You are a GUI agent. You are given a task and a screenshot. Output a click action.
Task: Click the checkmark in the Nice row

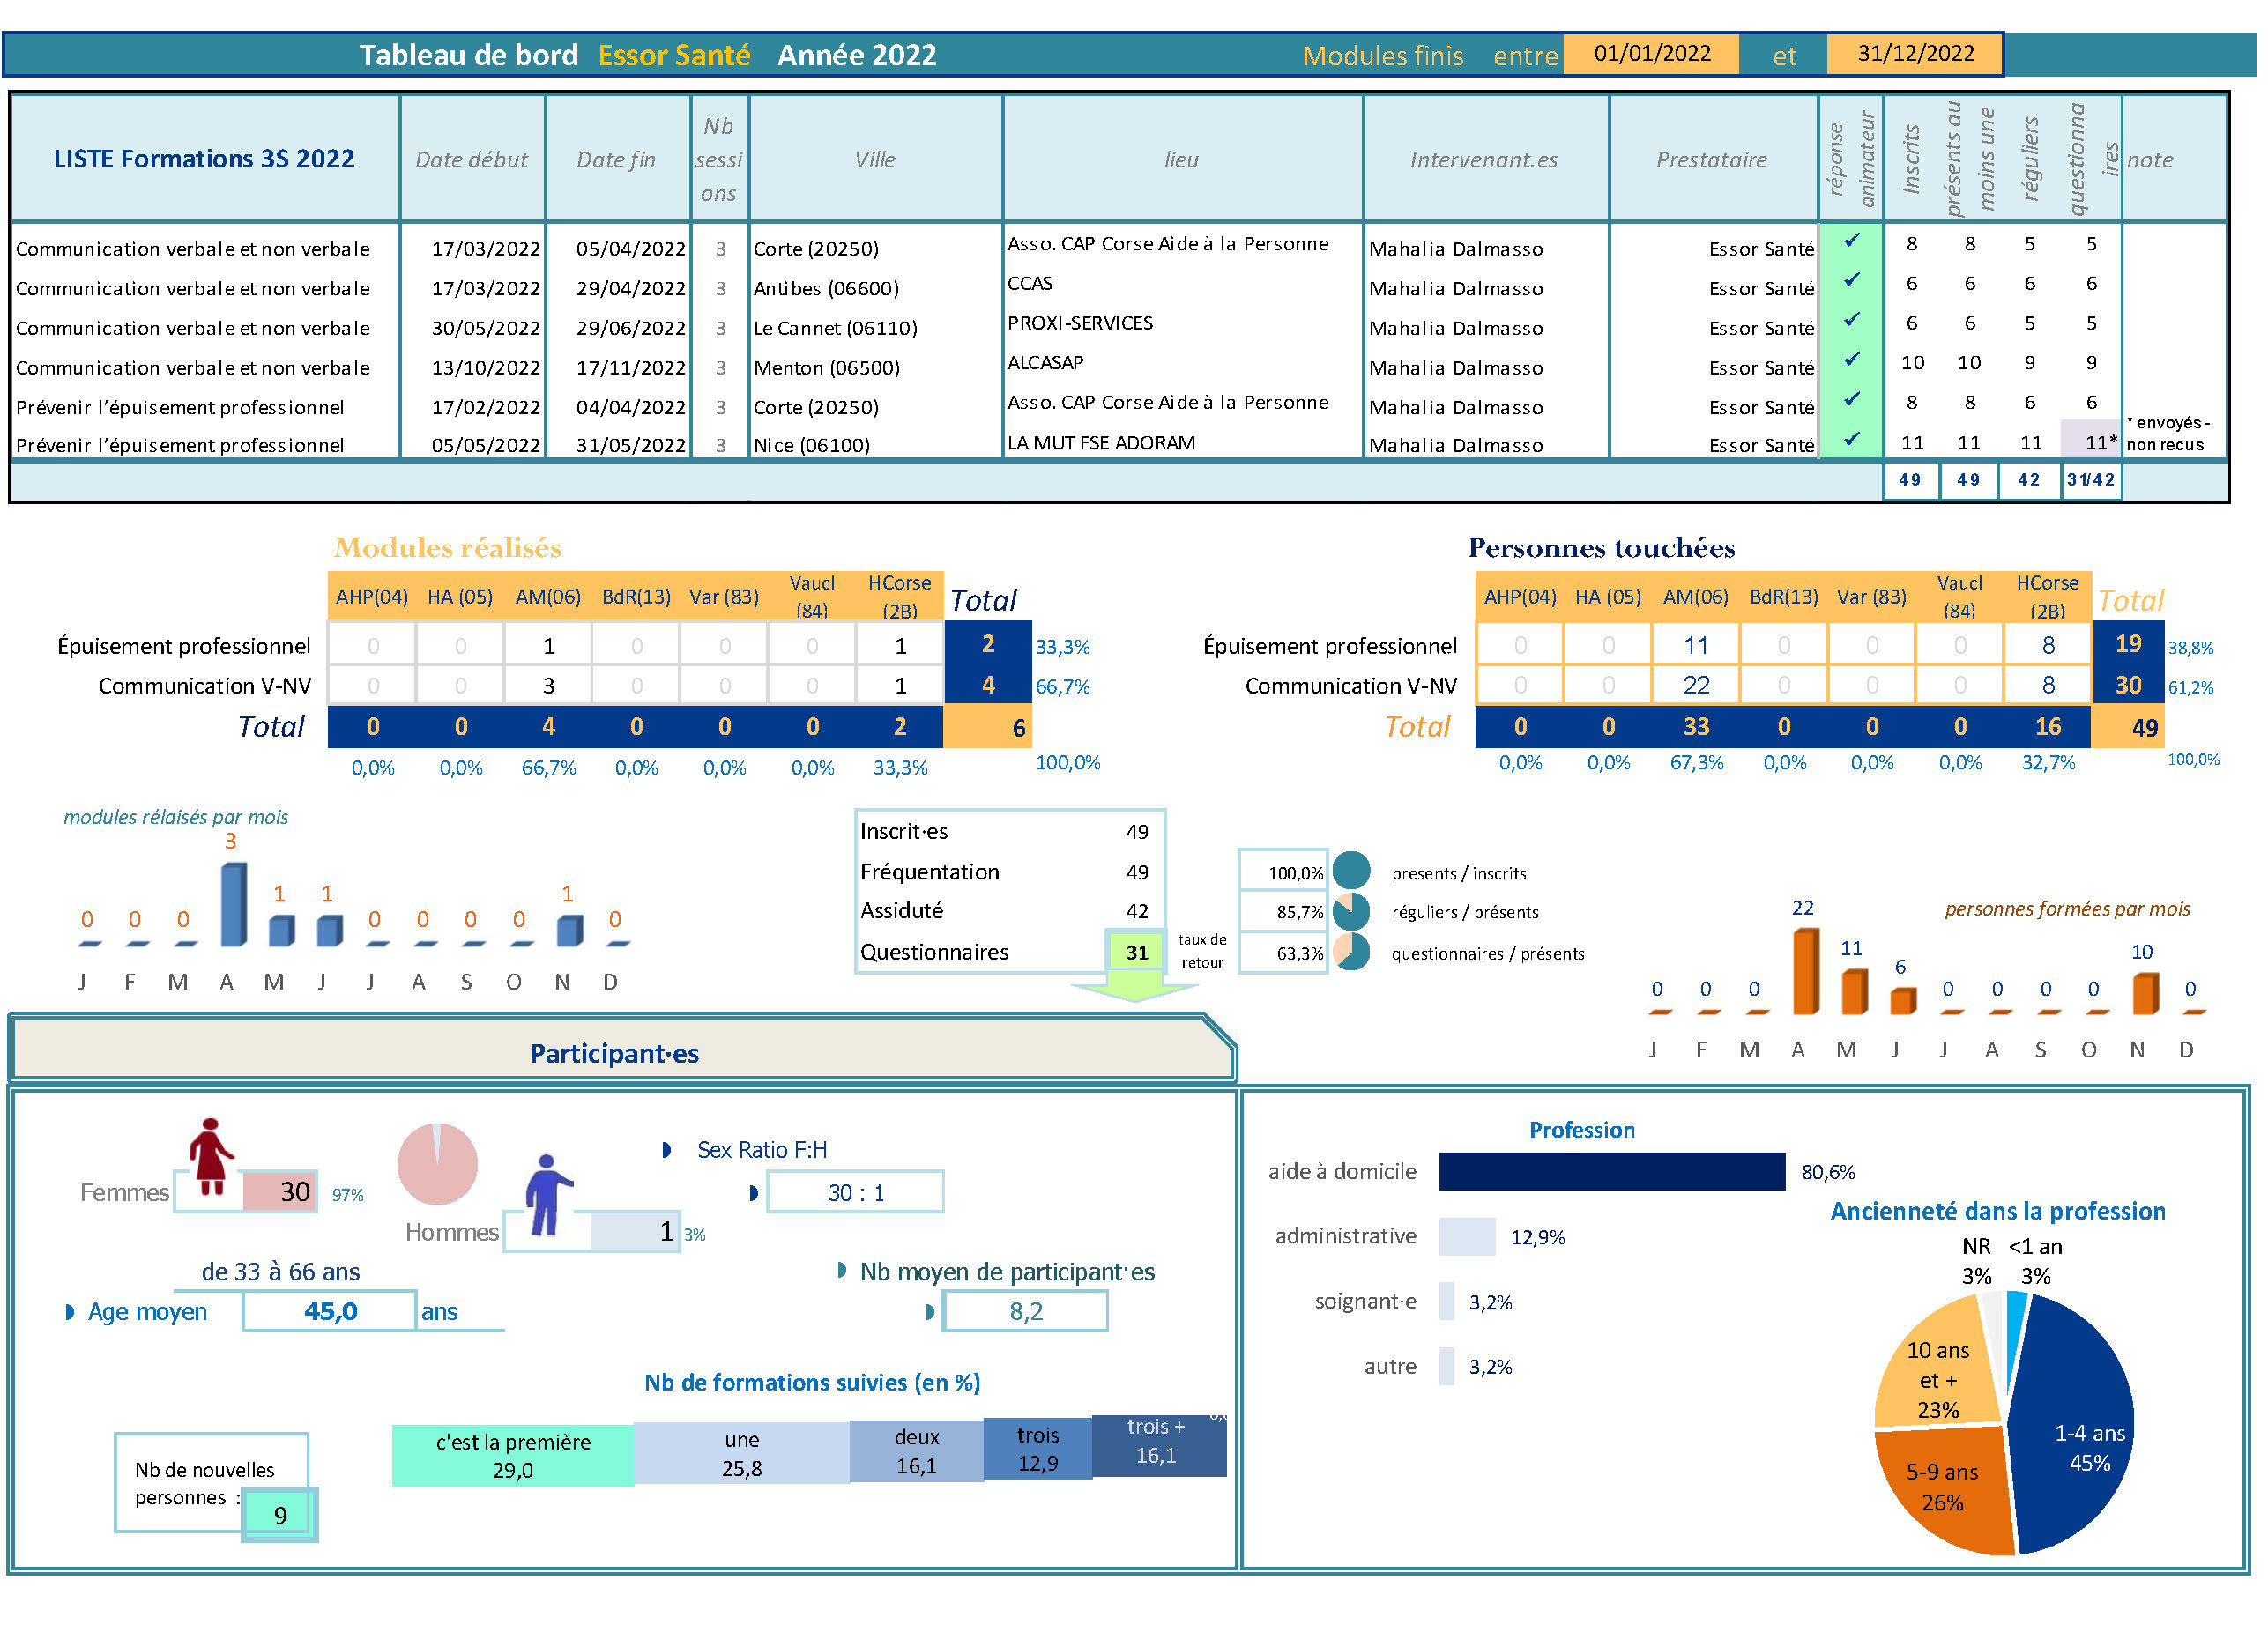pyautogui.click(x=1851, y=439)
